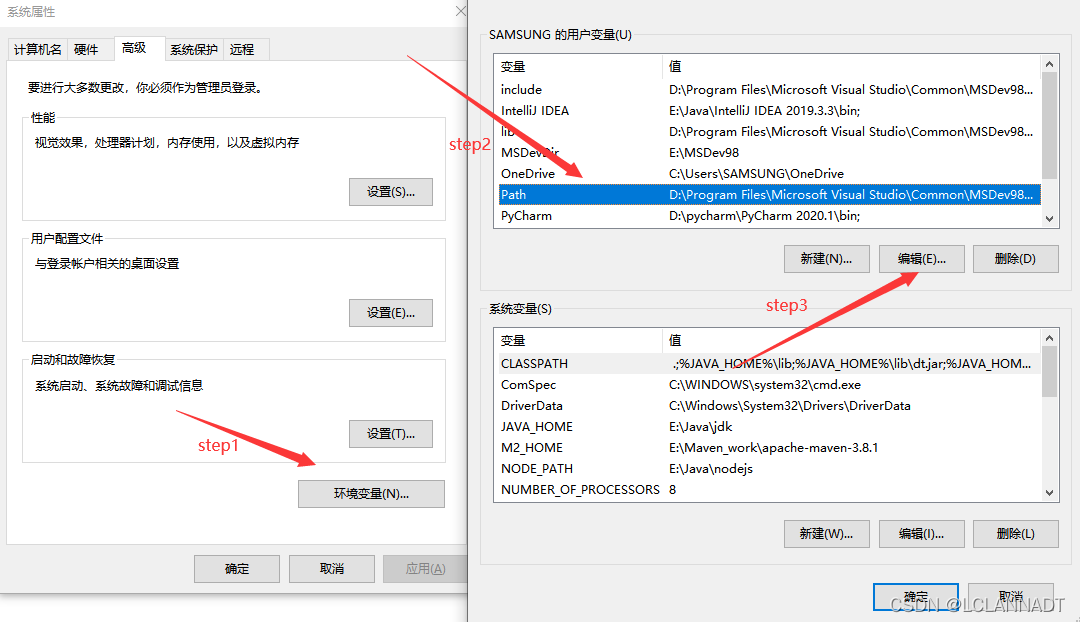Close the 系统属性 window
Image resolution: width=1080 pixels, height=622 pixels.
[460, 11]
